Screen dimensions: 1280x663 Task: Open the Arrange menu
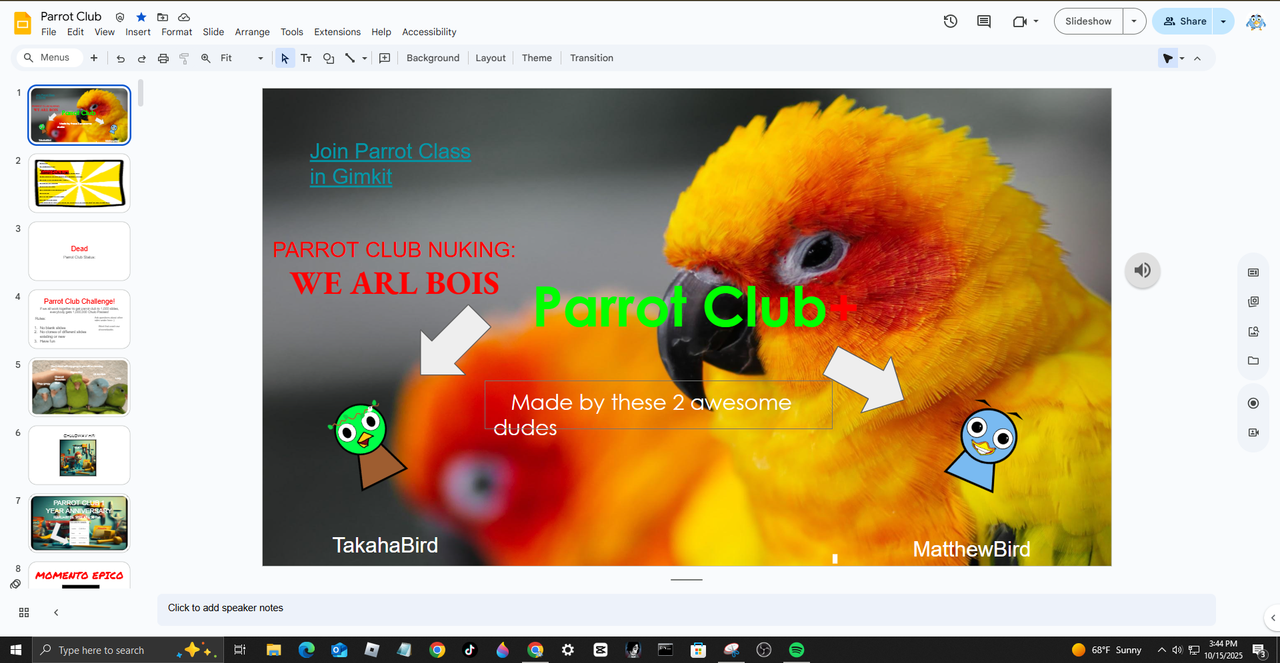[253, 32]
